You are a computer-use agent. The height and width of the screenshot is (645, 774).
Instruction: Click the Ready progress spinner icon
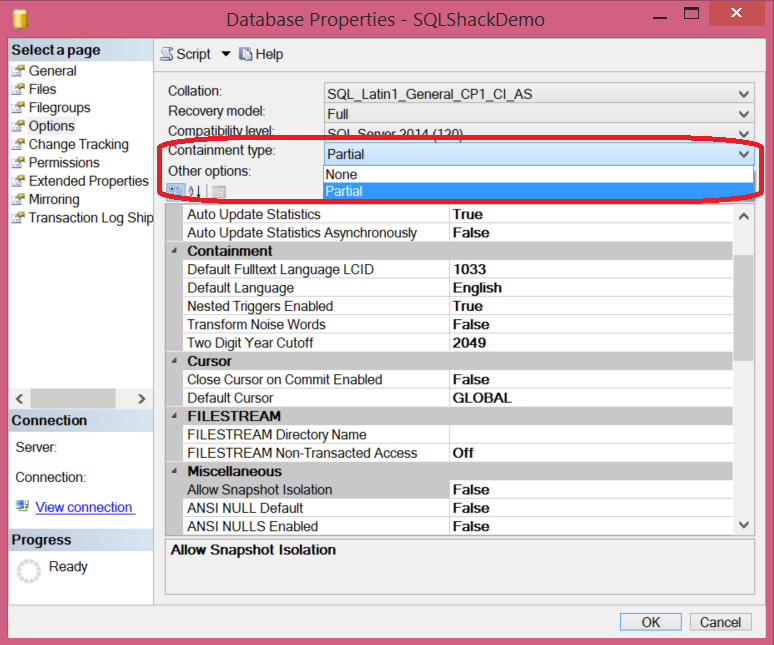29,571
